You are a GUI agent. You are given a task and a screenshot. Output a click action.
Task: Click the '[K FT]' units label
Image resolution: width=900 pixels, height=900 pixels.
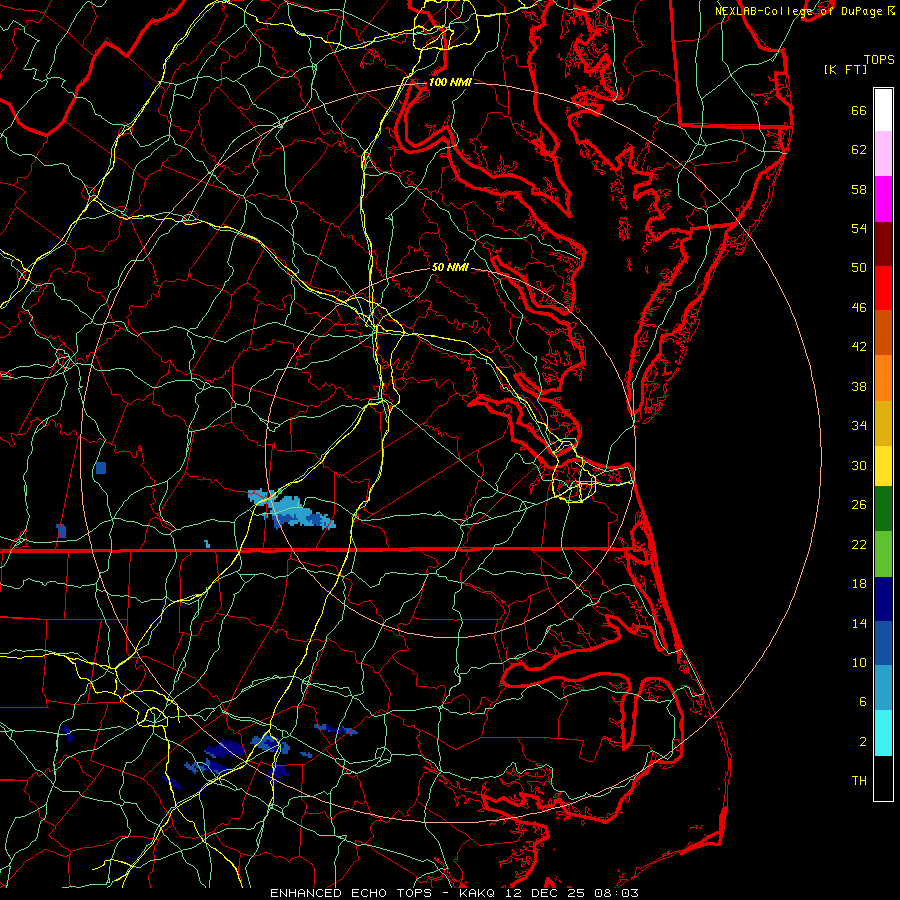pos(845,69)
